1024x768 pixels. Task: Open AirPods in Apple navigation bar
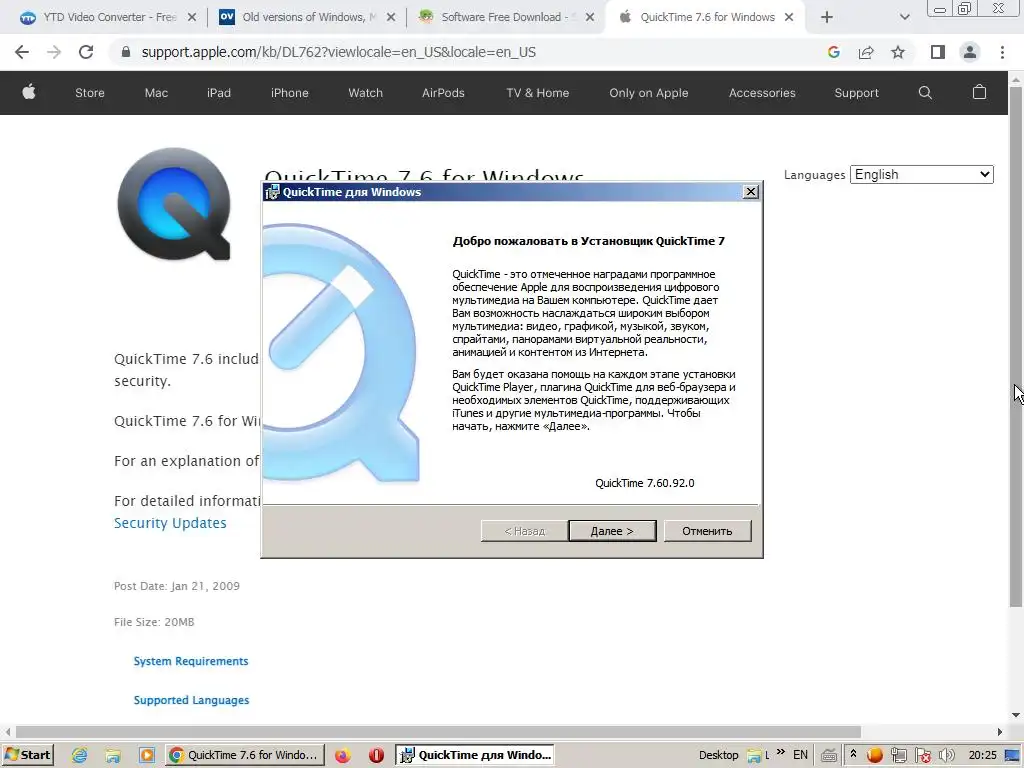click(x=443, y=93)
